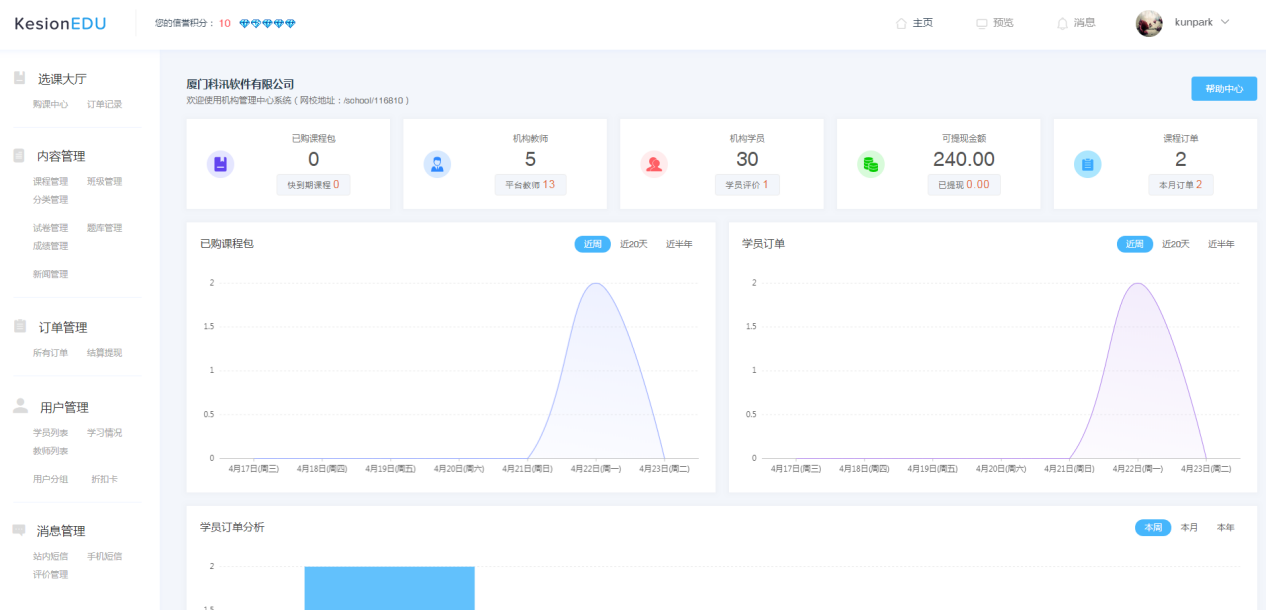The width and height of the screenshot is (1266, 610).
Task: Go to 主页 in the top navigation
Action: pyautogui.click(x=914, y=23)
